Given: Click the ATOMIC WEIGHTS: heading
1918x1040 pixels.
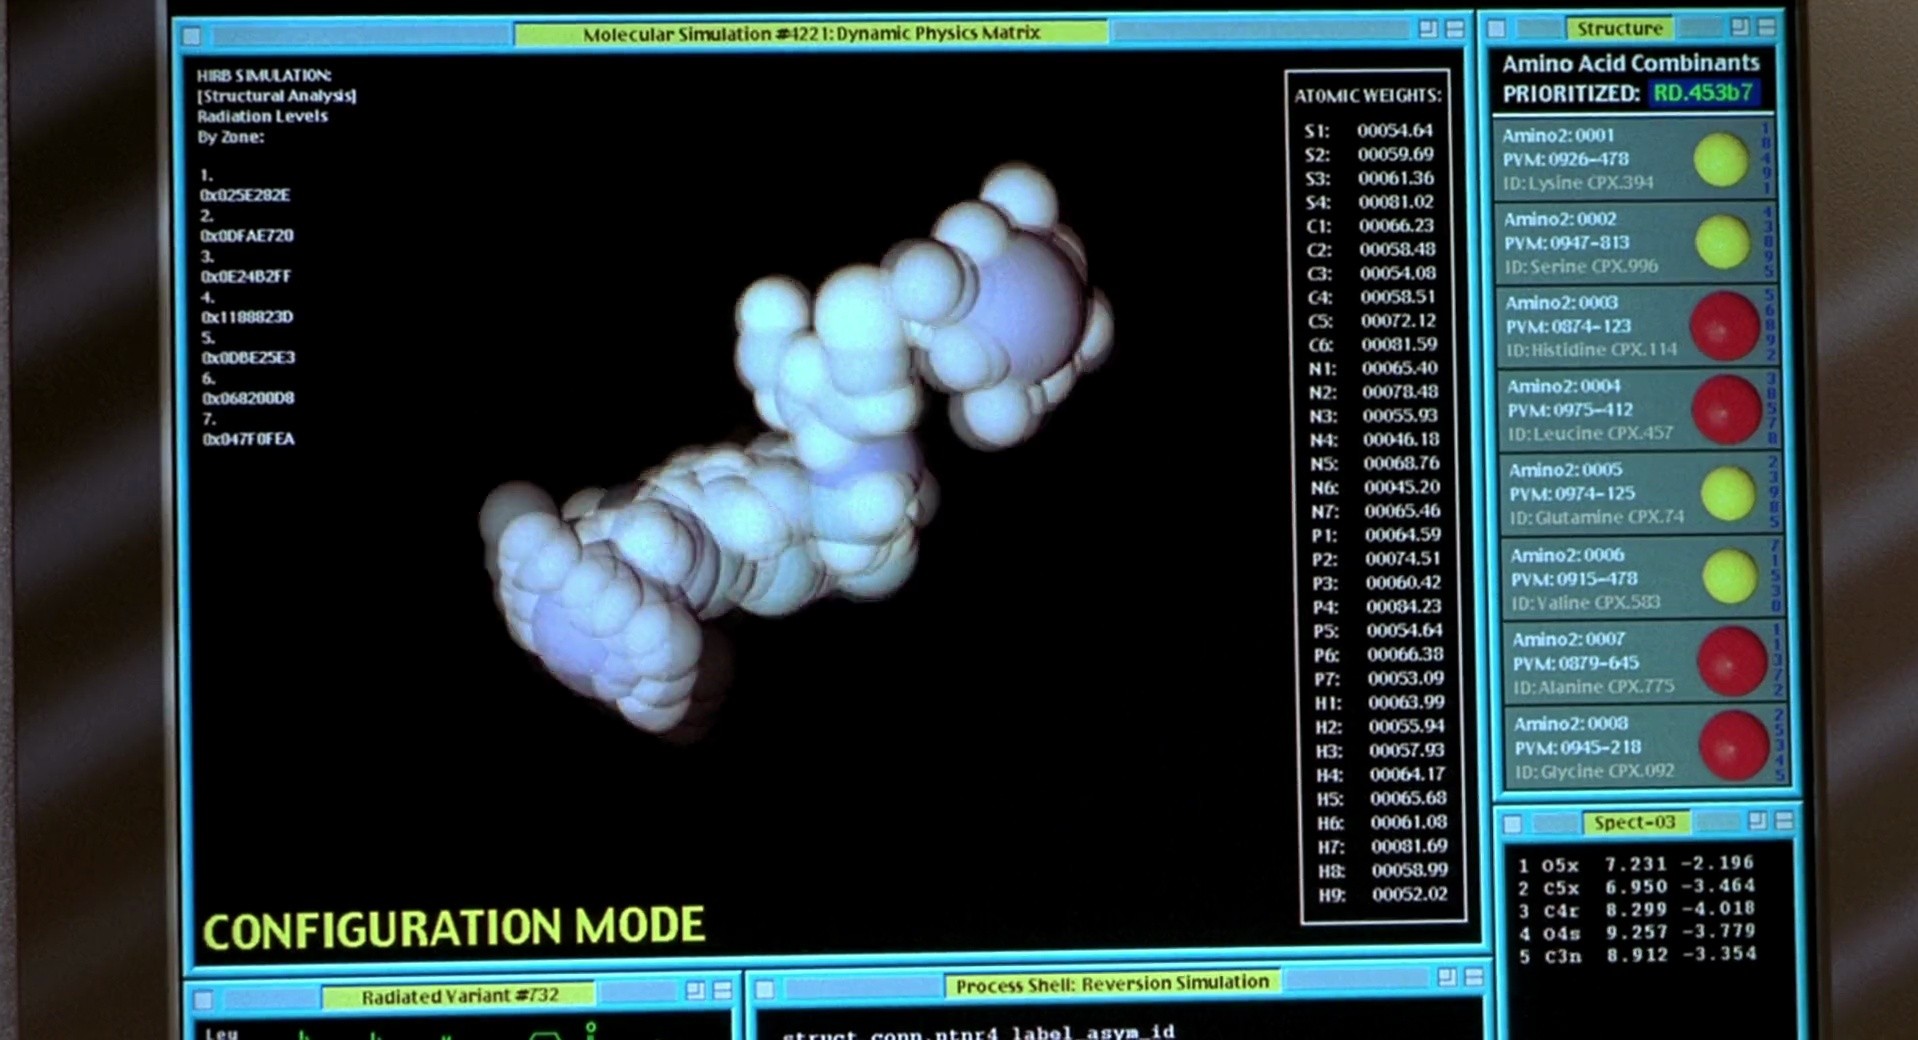Looking at the screenshot, I should (1368, 96).
